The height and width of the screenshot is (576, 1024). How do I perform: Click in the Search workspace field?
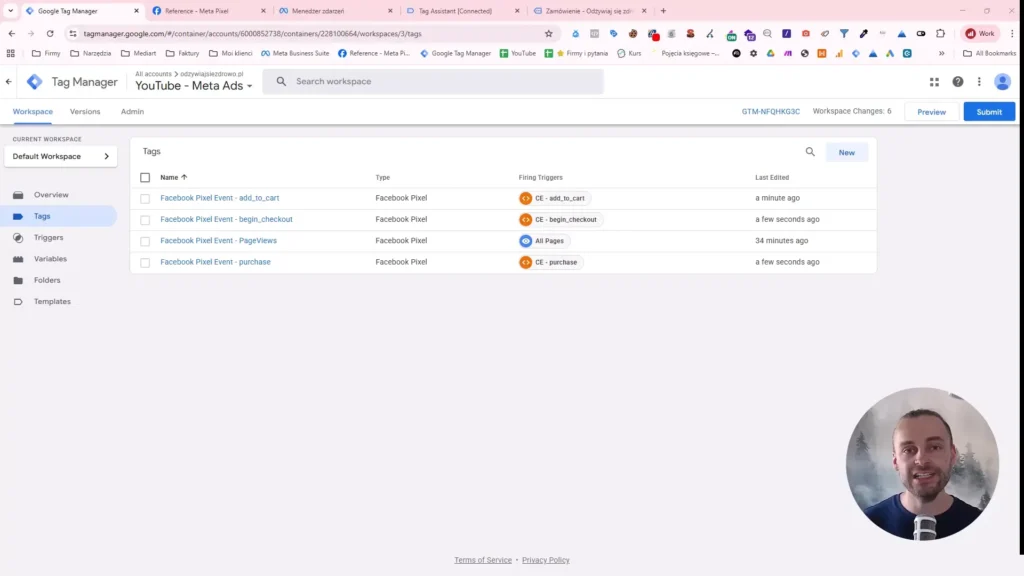point(433,82)
